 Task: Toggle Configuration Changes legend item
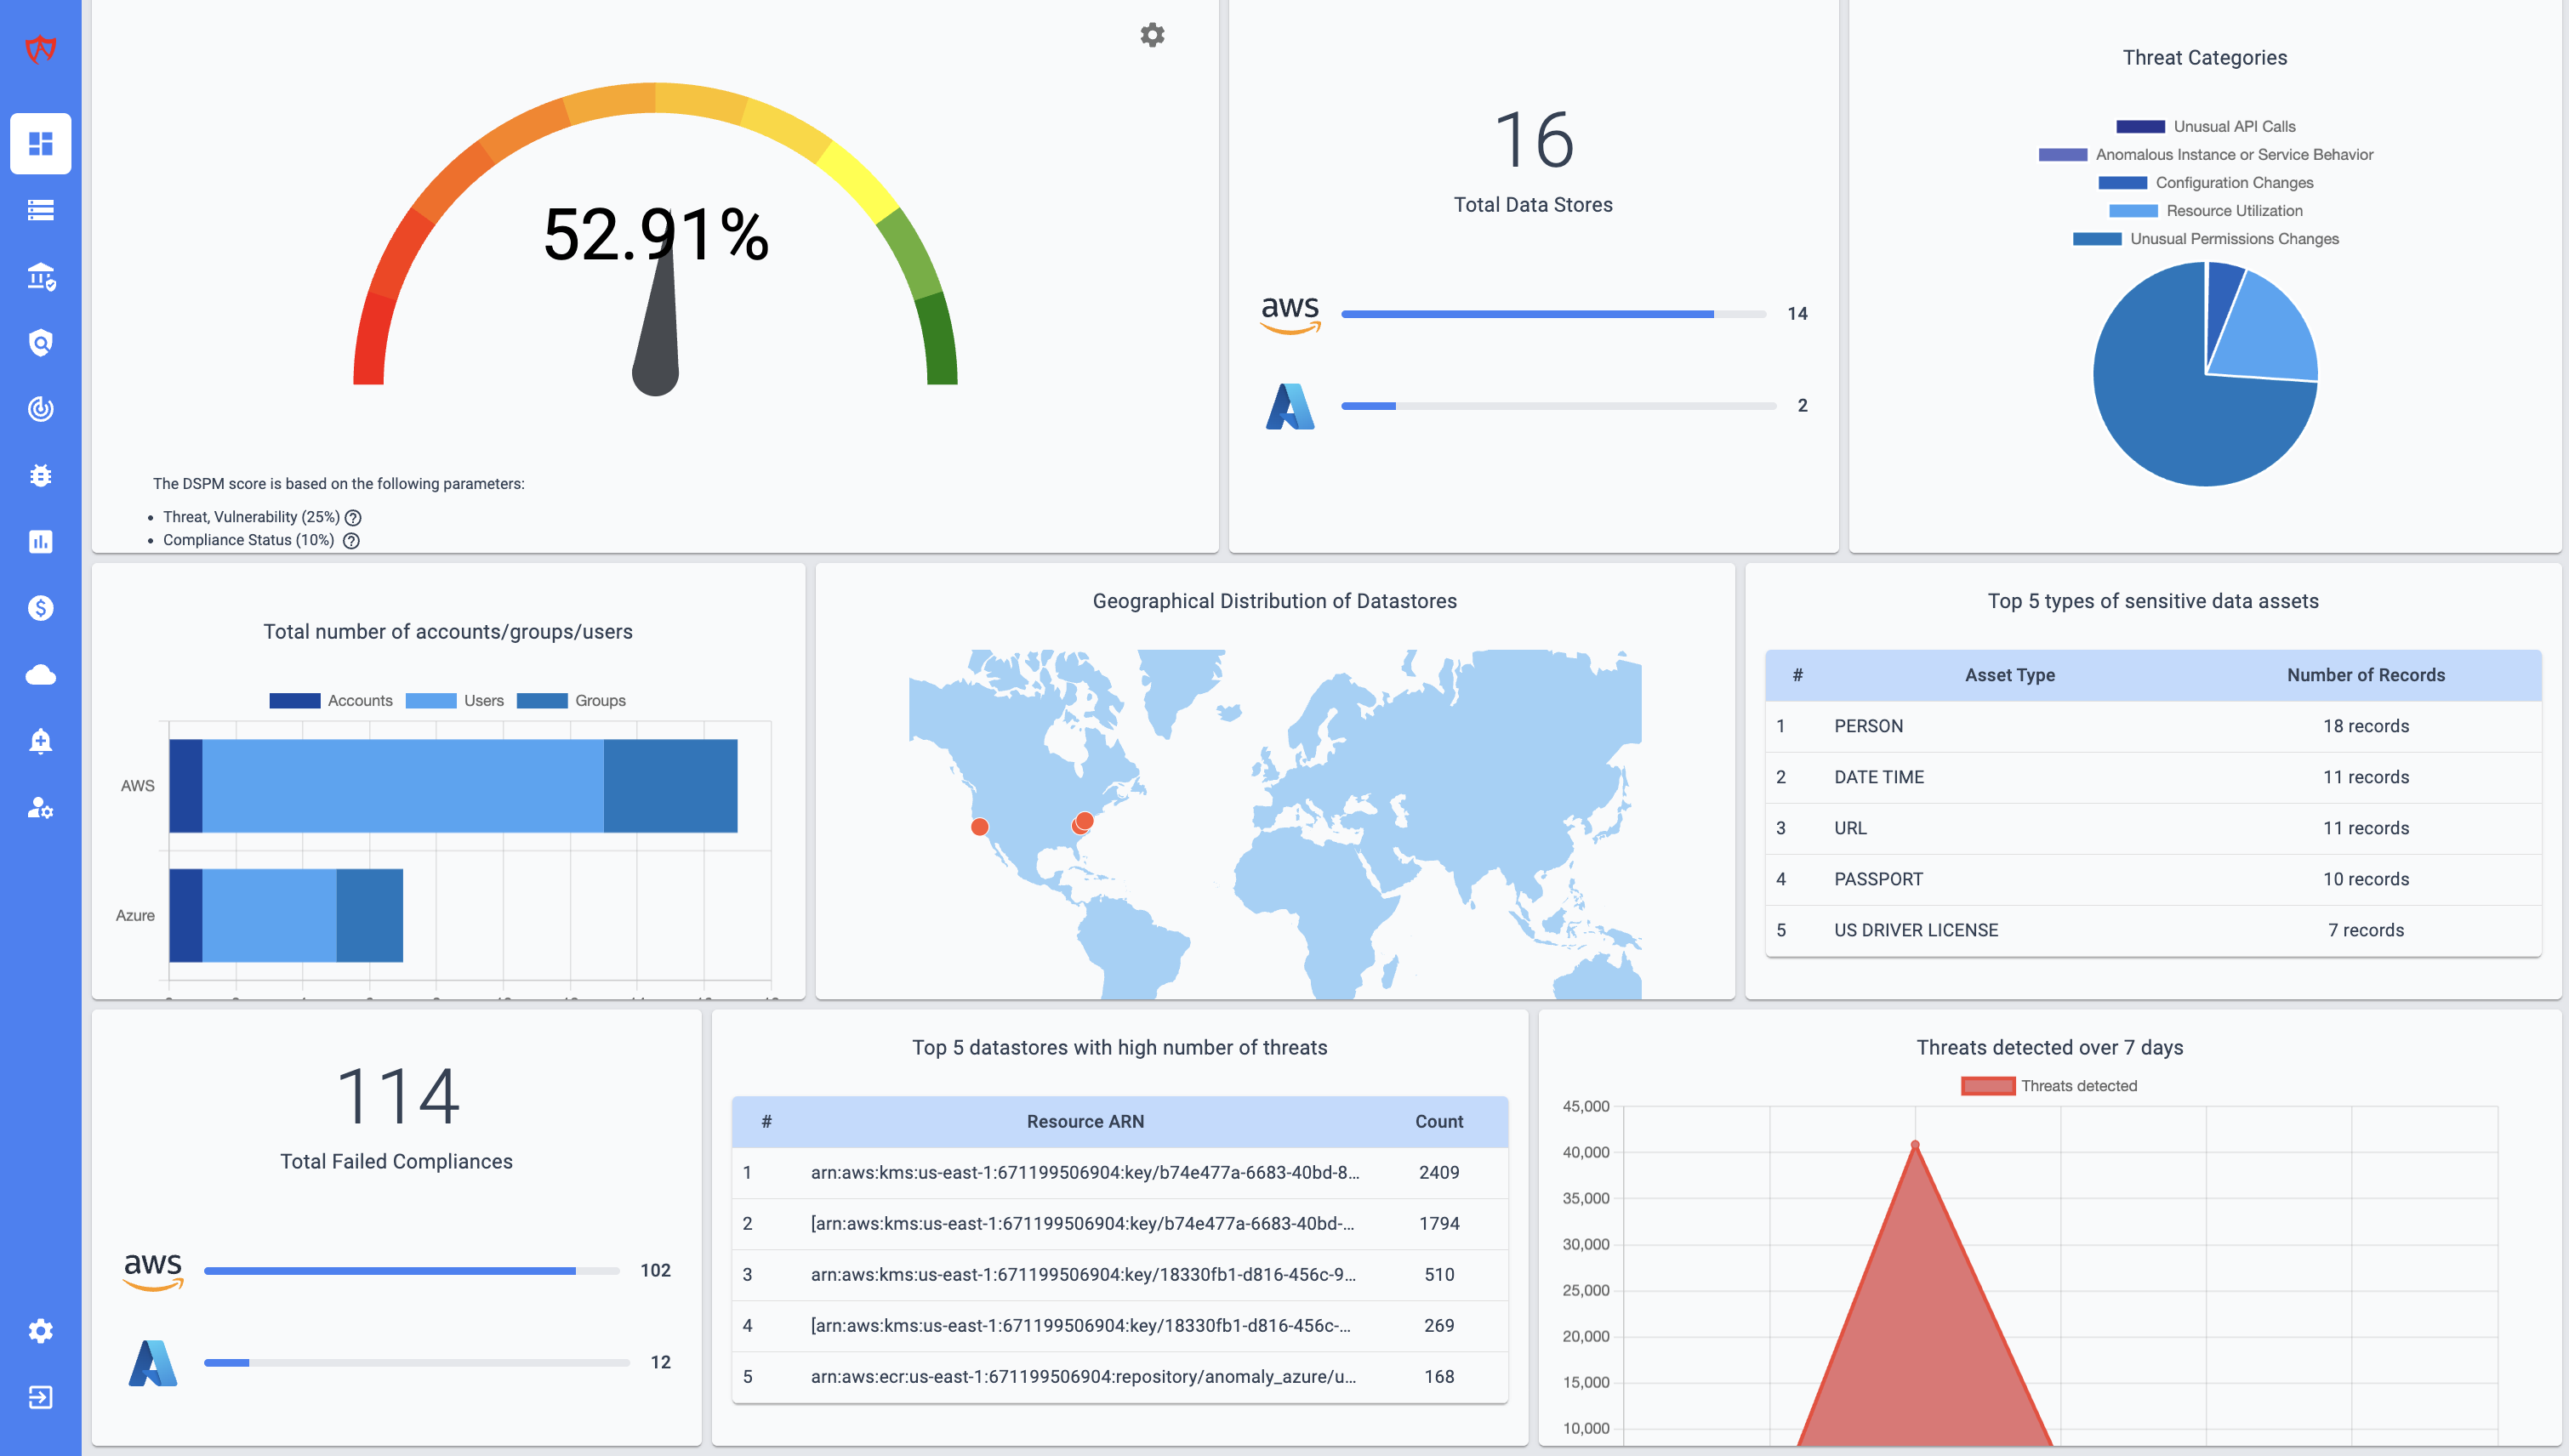coord(2205,182)
